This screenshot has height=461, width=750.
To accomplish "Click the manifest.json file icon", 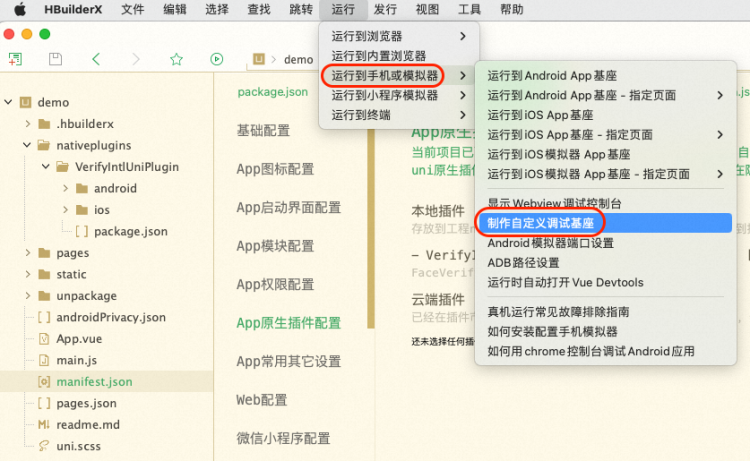I will click(x=44, y=382).
